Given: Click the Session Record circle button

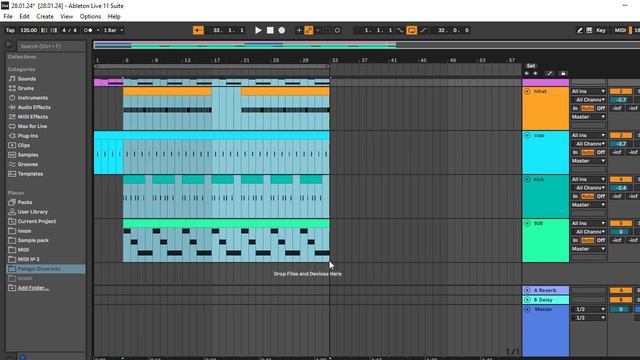Looking at the screenshot, I should point(337,30).
